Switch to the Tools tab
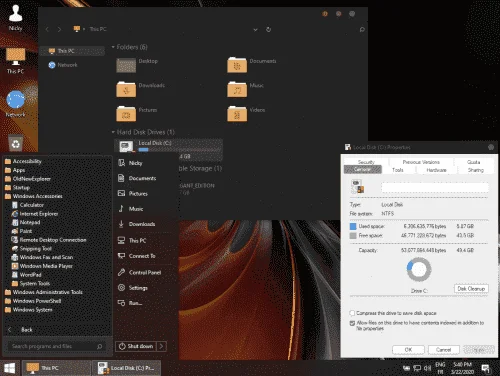The height and width of the screenshot is (376, 500). click(398, 170)
